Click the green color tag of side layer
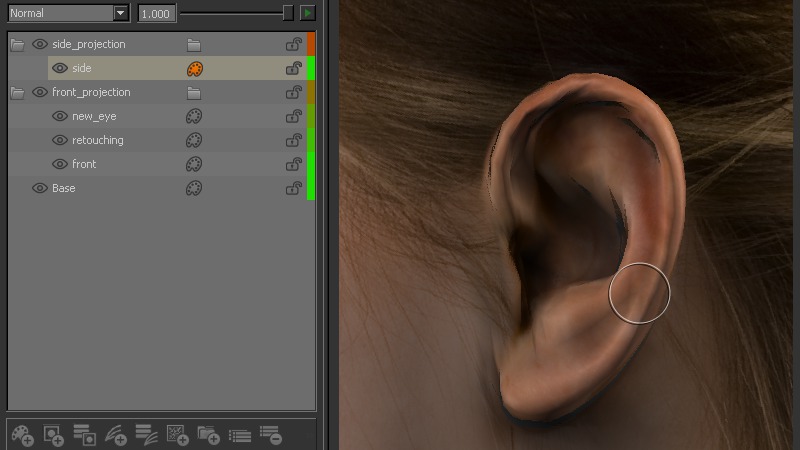 [311, 68]
